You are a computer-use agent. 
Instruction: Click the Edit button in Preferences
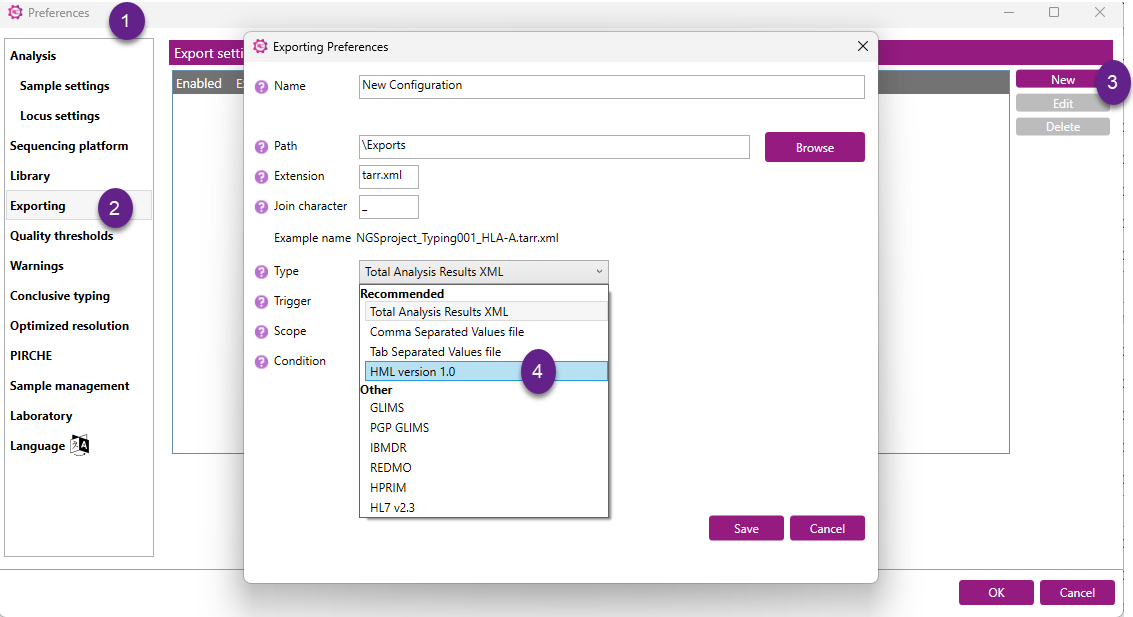pyautogui.click(x=1062, y=103)
